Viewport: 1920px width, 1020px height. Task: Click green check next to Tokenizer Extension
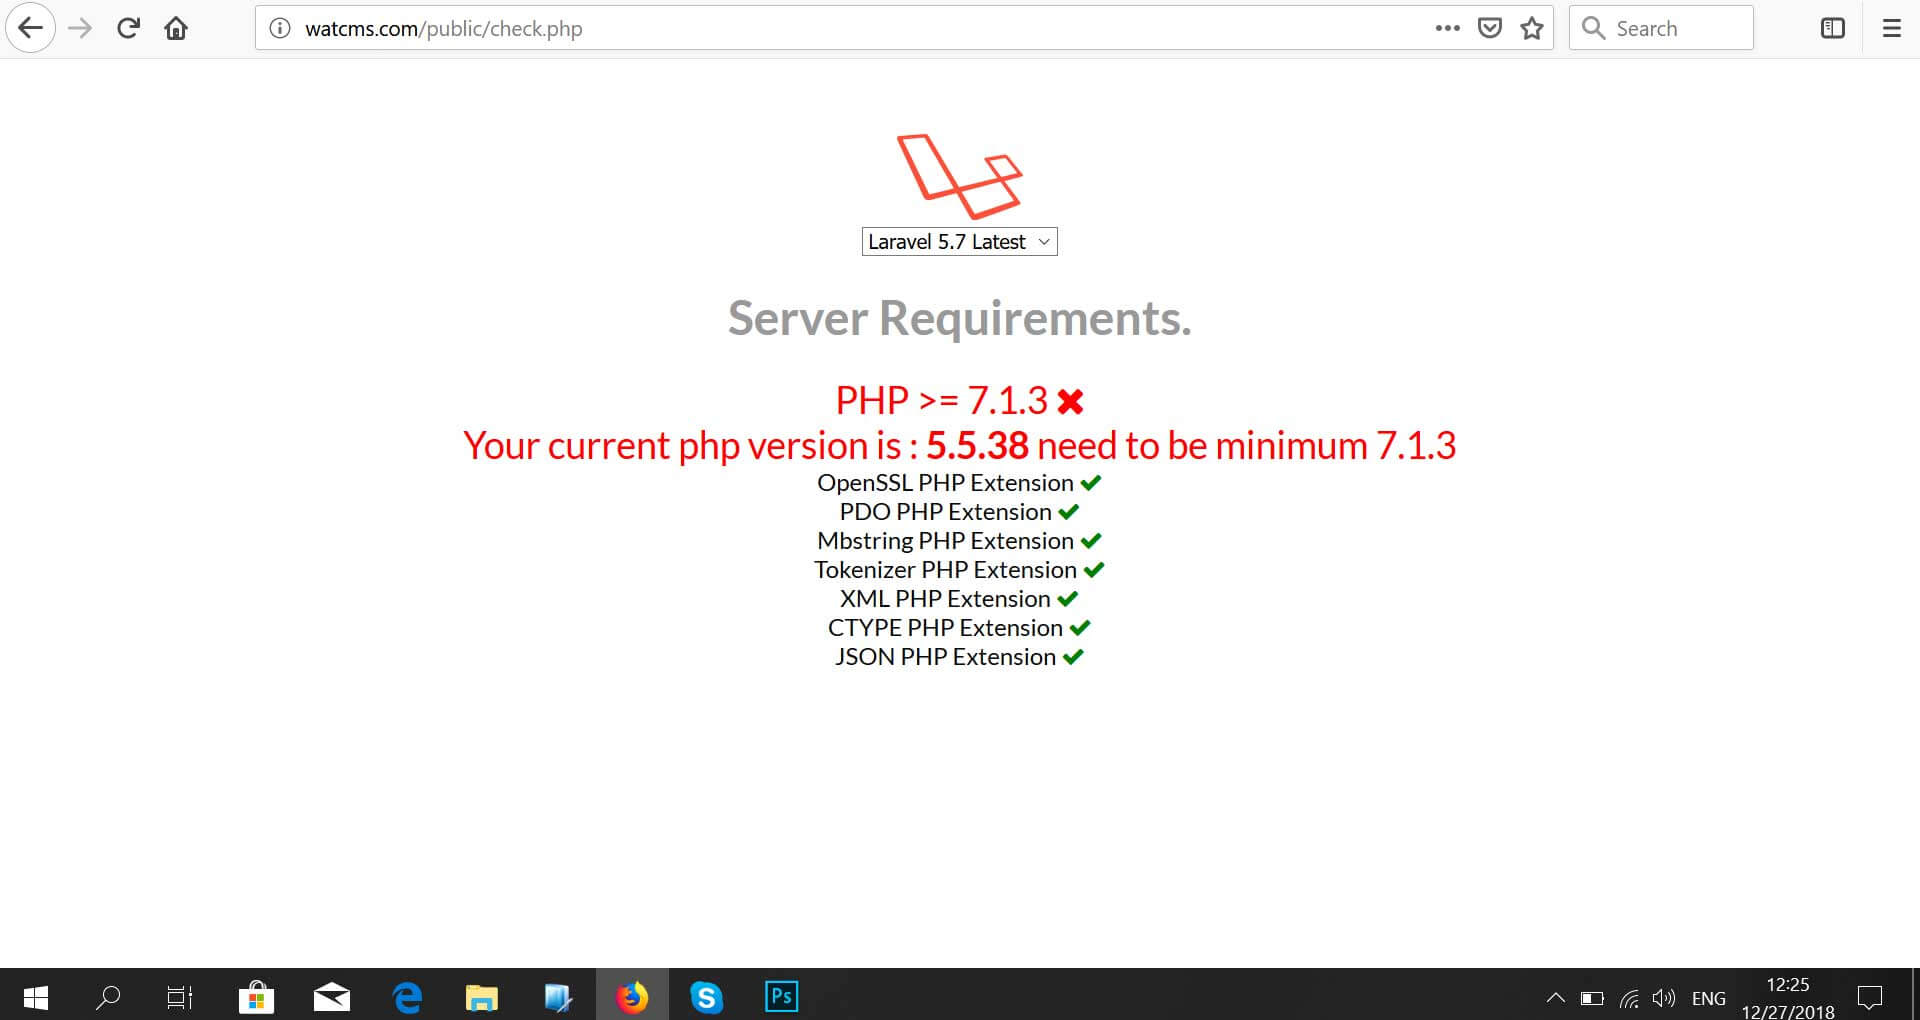pyautogui.click(x=1094, y=570)
